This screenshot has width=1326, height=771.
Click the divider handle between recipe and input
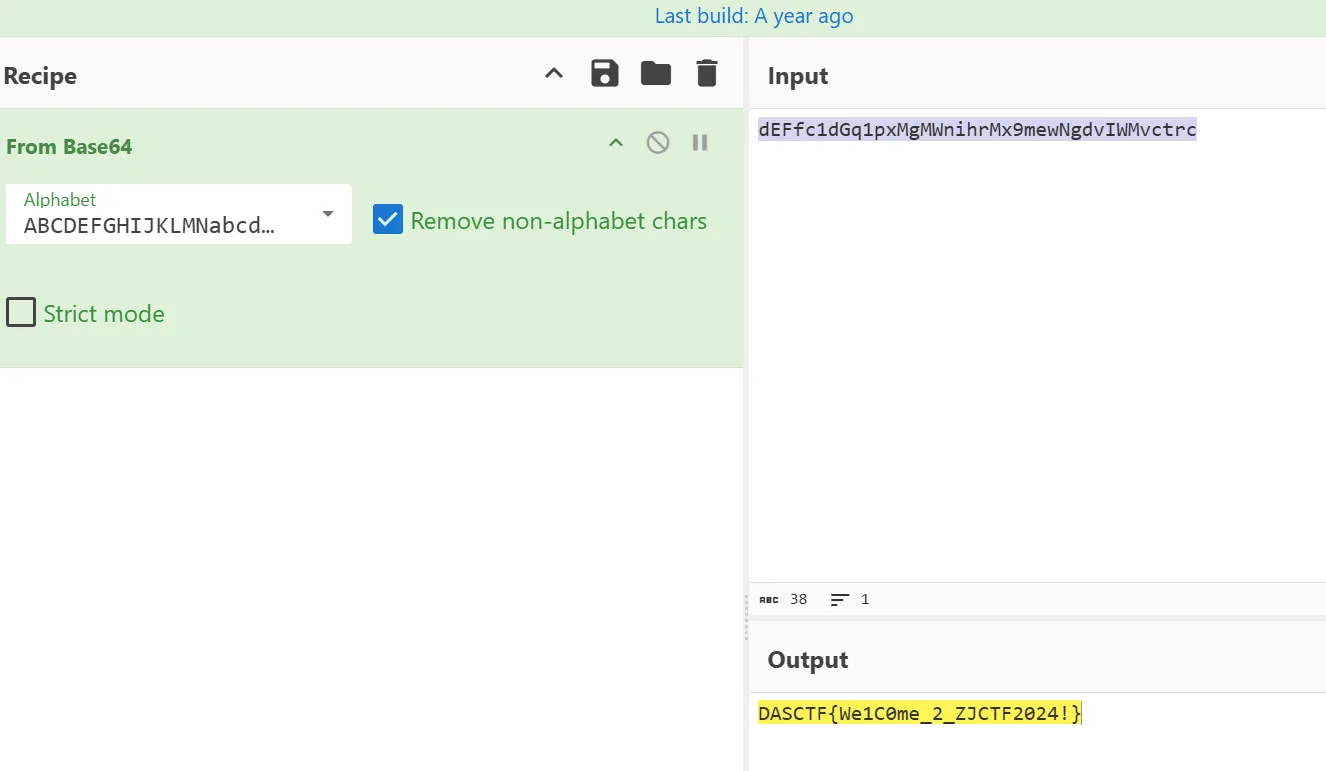(x=746, y=617)
